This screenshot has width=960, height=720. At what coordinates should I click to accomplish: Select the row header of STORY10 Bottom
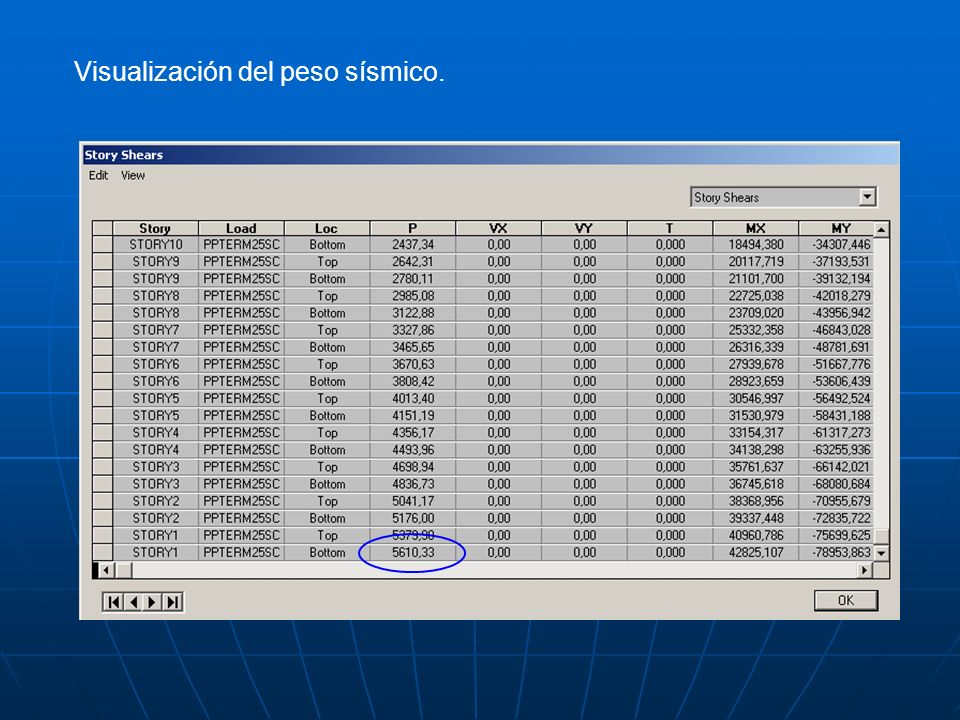(102, 244)
